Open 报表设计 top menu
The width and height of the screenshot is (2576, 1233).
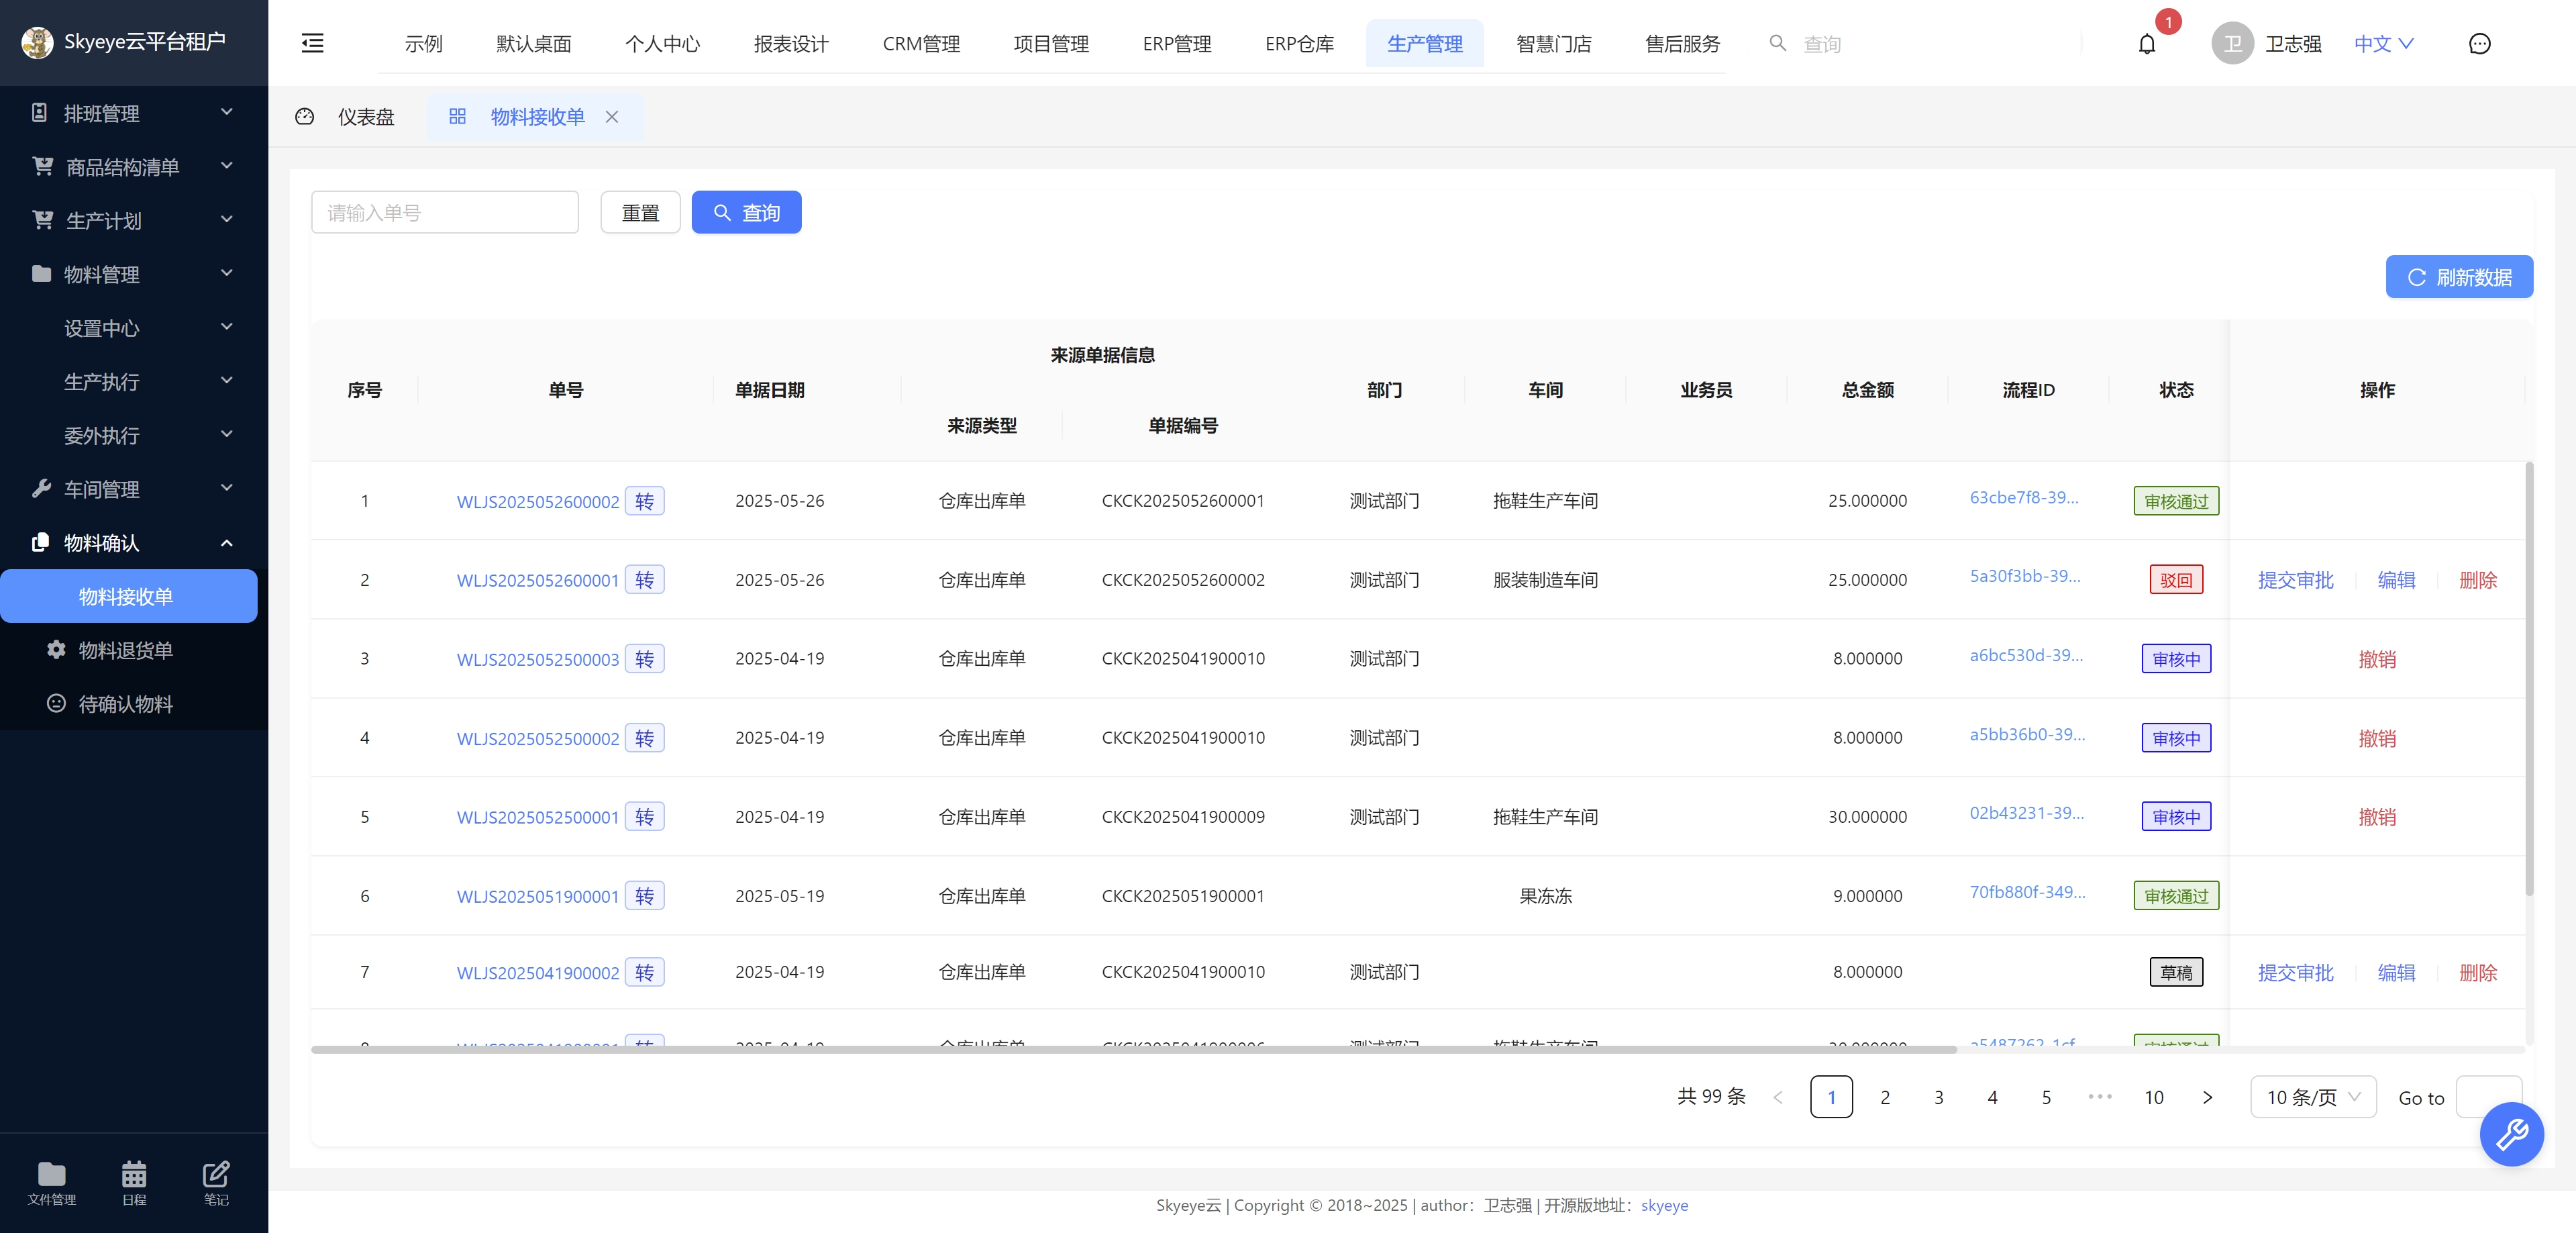point(791,44)
